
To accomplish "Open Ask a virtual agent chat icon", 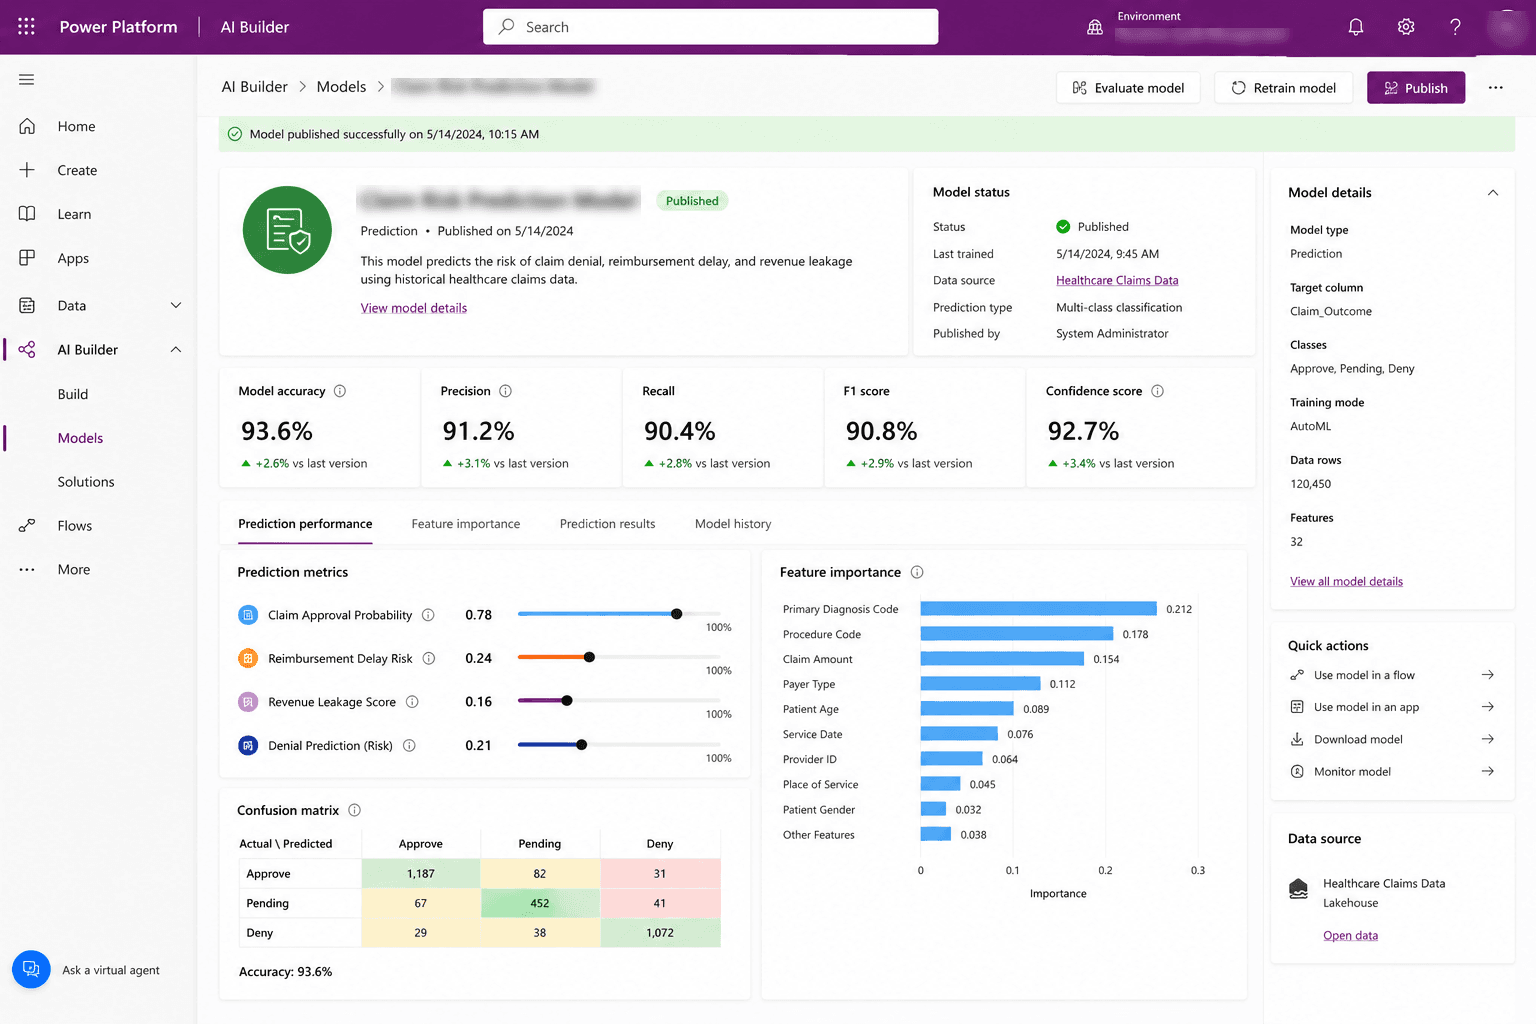I will [x=31, y=969].
